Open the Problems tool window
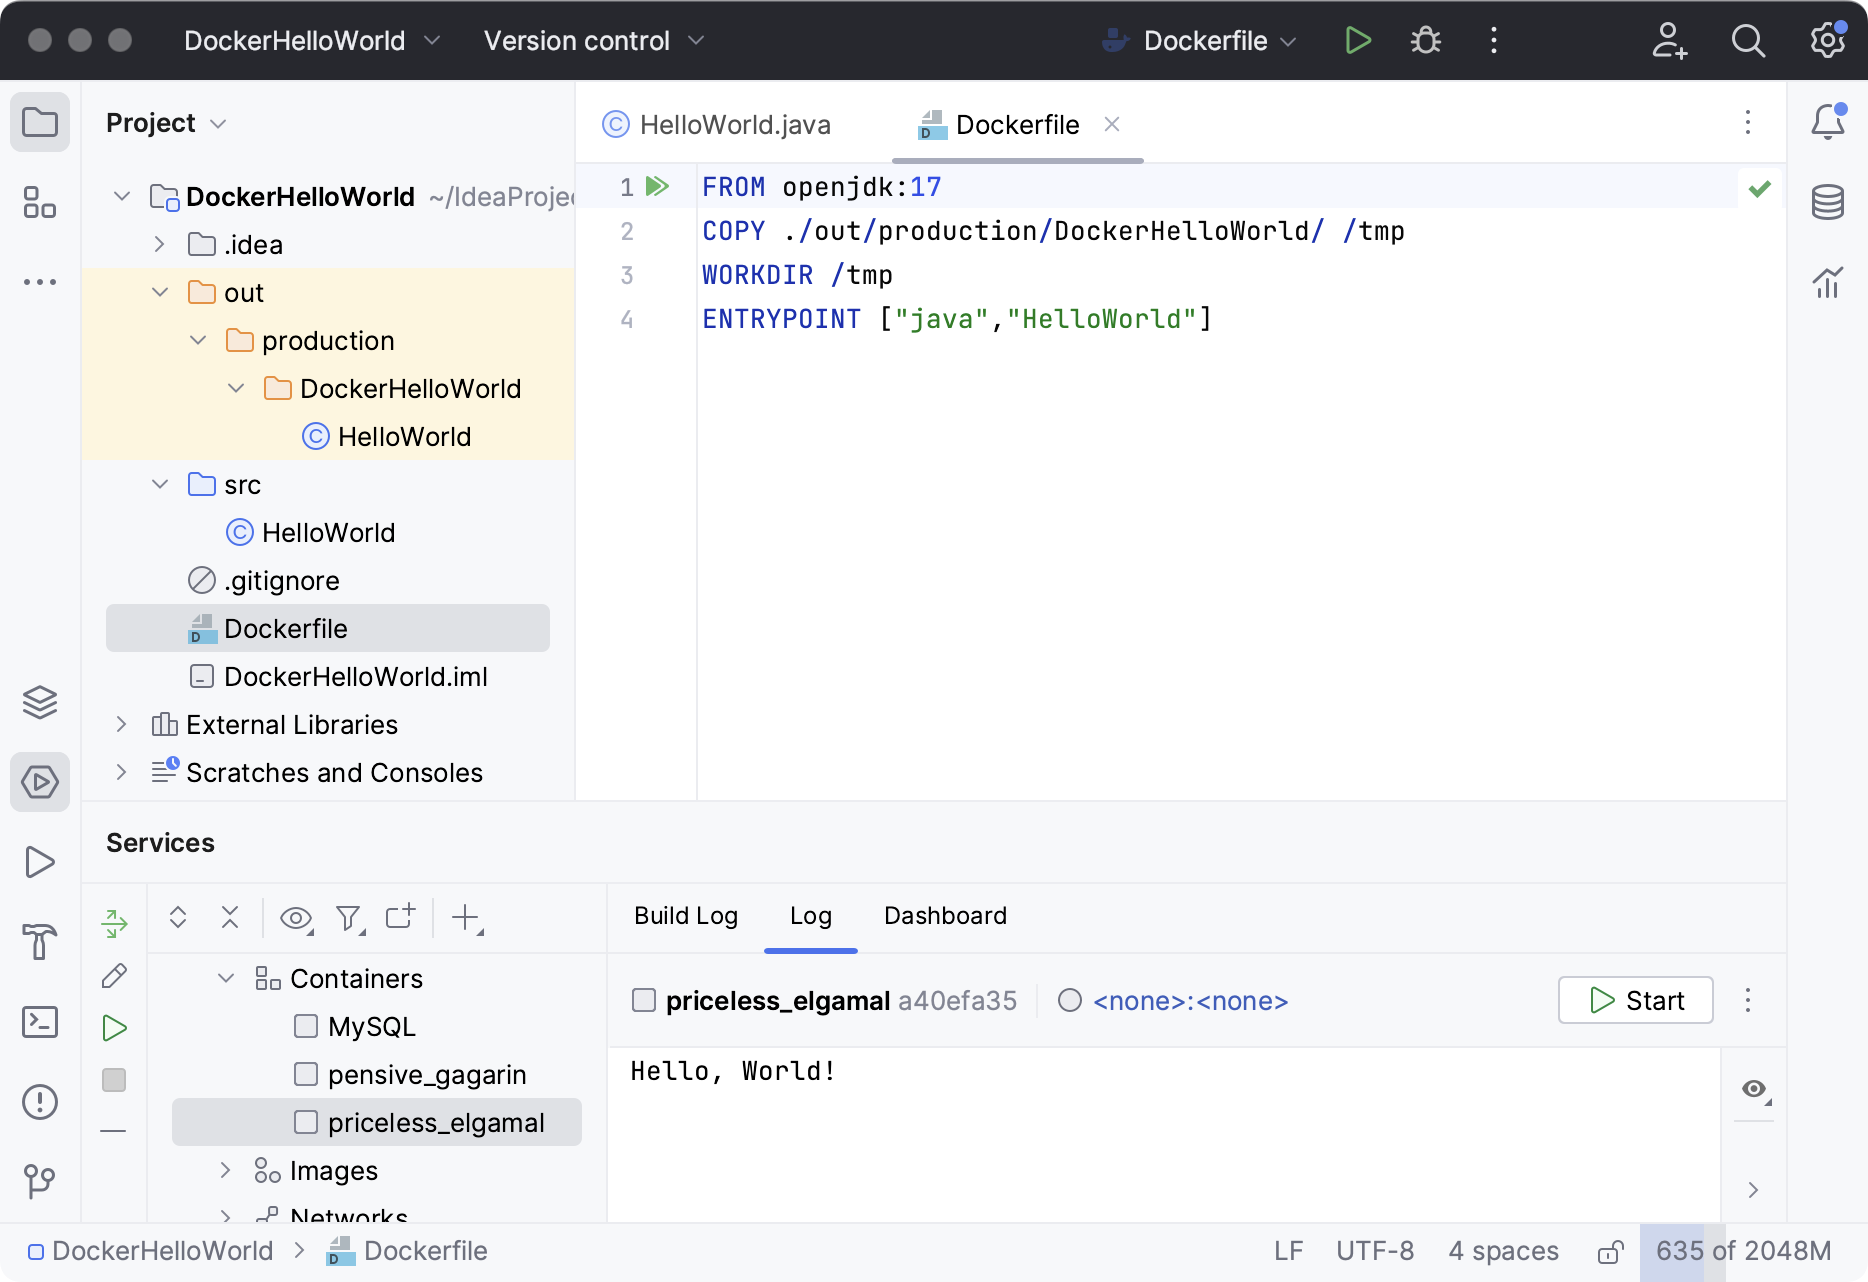The width and height of the screenshot is (1868, 1282). coord(40,1102)
